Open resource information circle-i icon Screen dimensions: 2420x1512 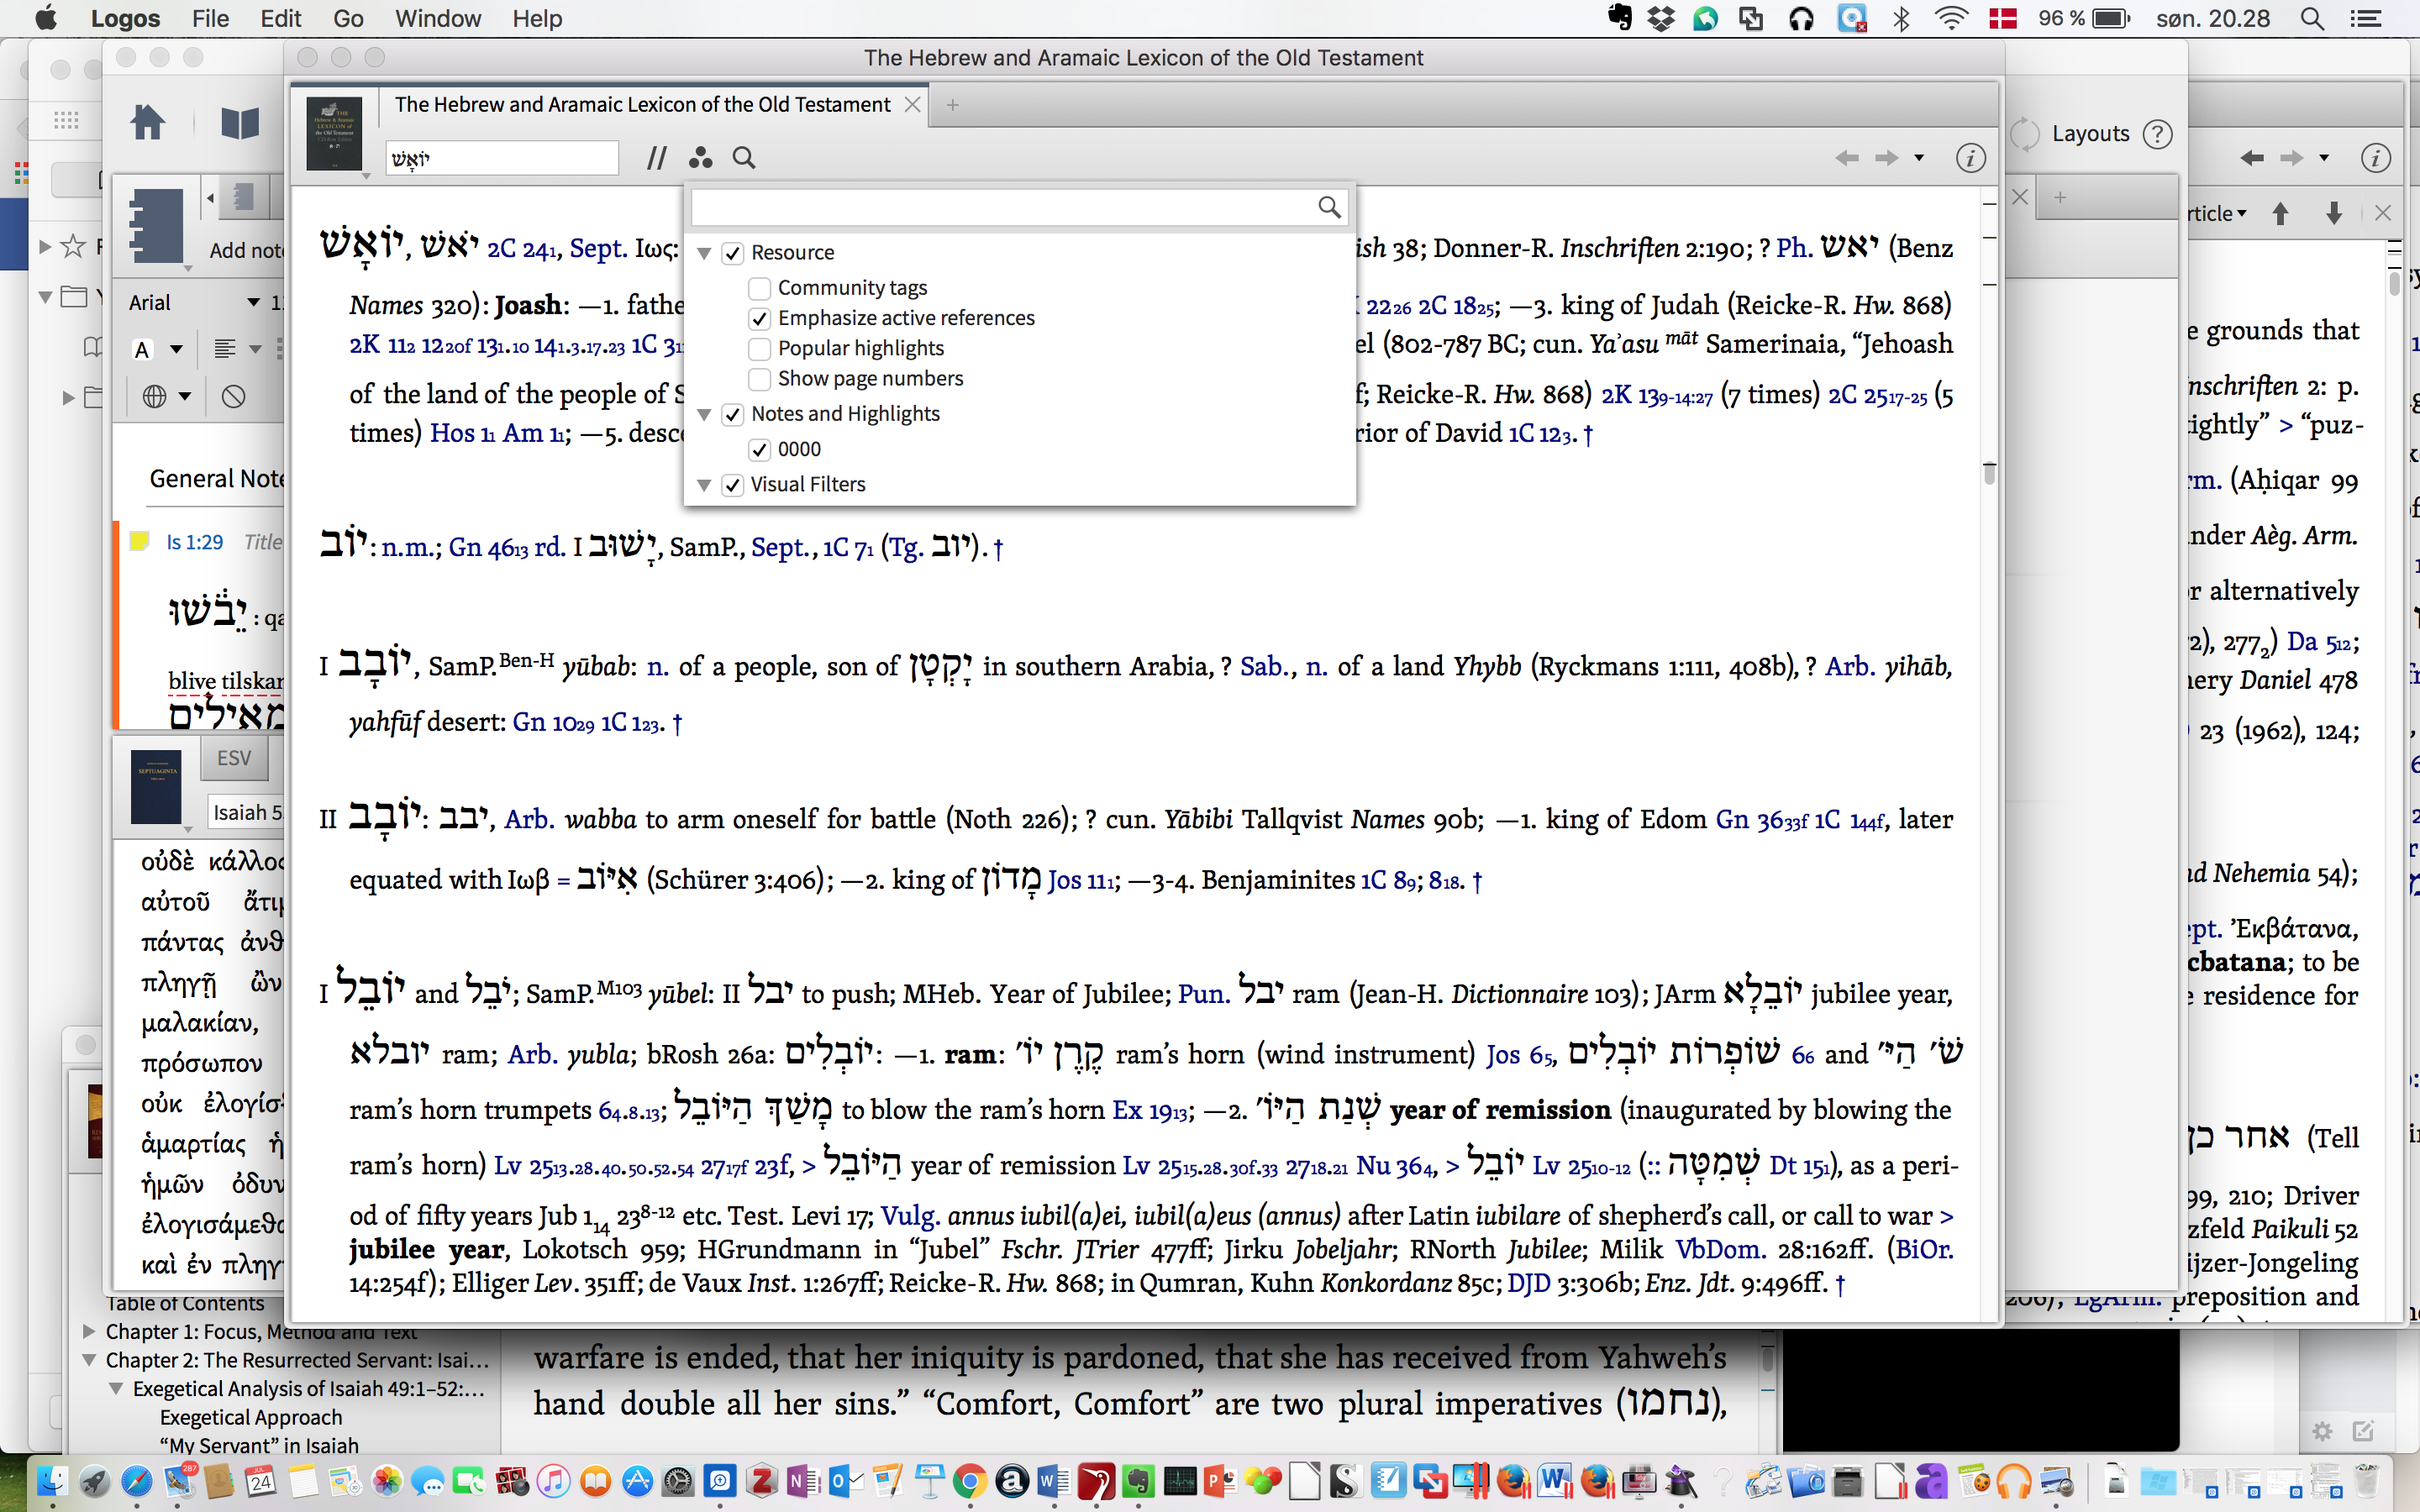click(x=1970, y=158)
